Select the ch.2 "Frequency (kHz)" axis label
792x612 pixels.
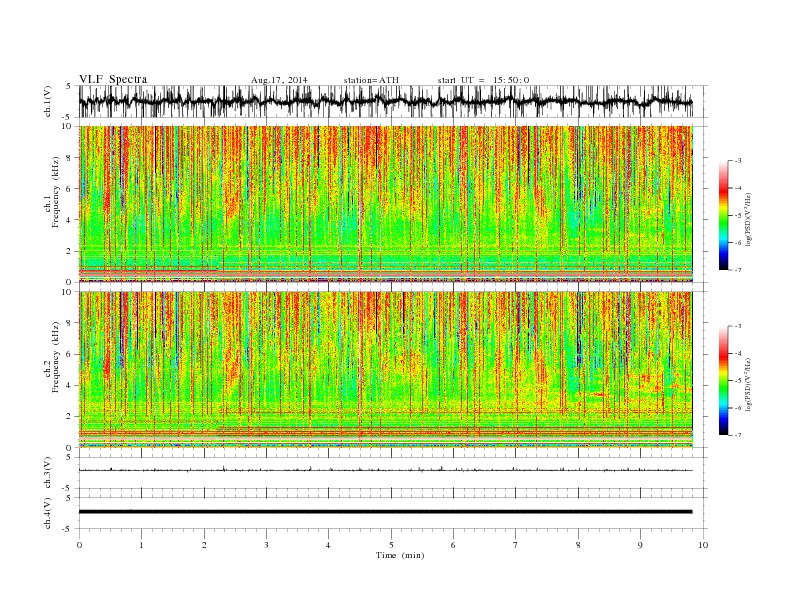click(56, 357)
